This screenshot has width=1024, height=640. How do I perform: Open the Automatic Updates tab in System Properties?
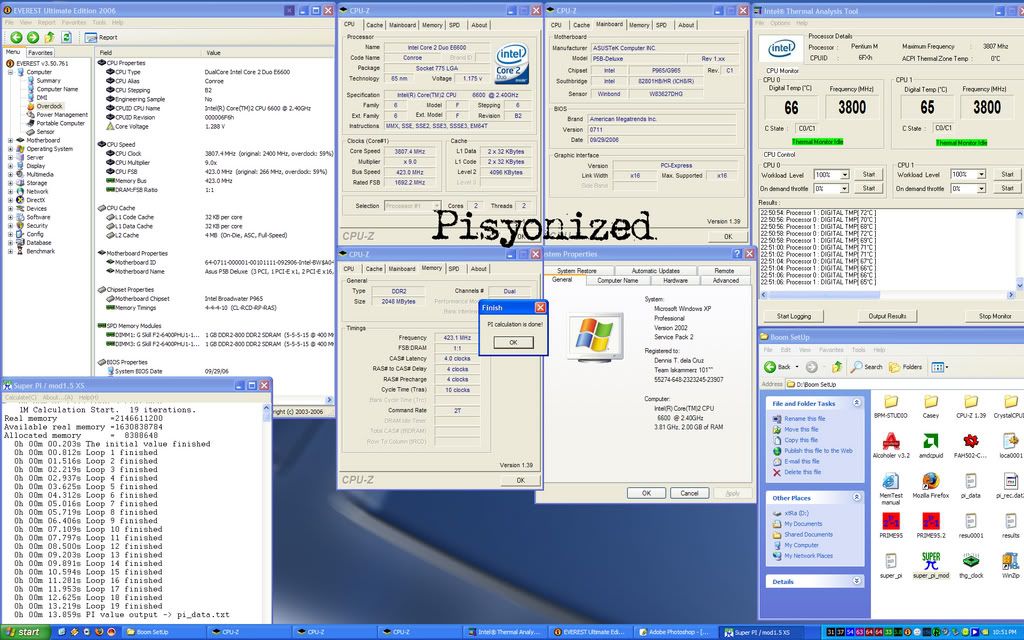[656, 270]
